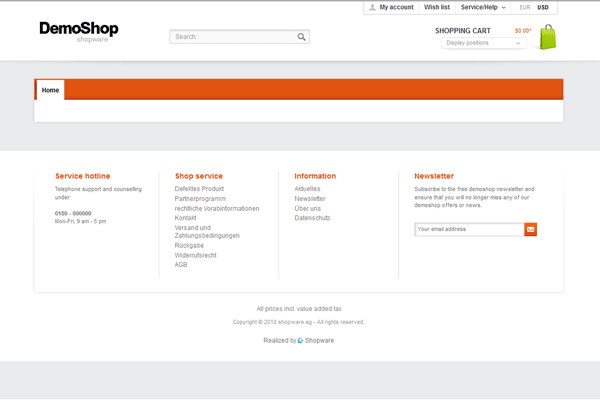This screenshot has width=600, height=400.
Task: Open the Widerrufsrecht link
Action: tap(195, 255)
